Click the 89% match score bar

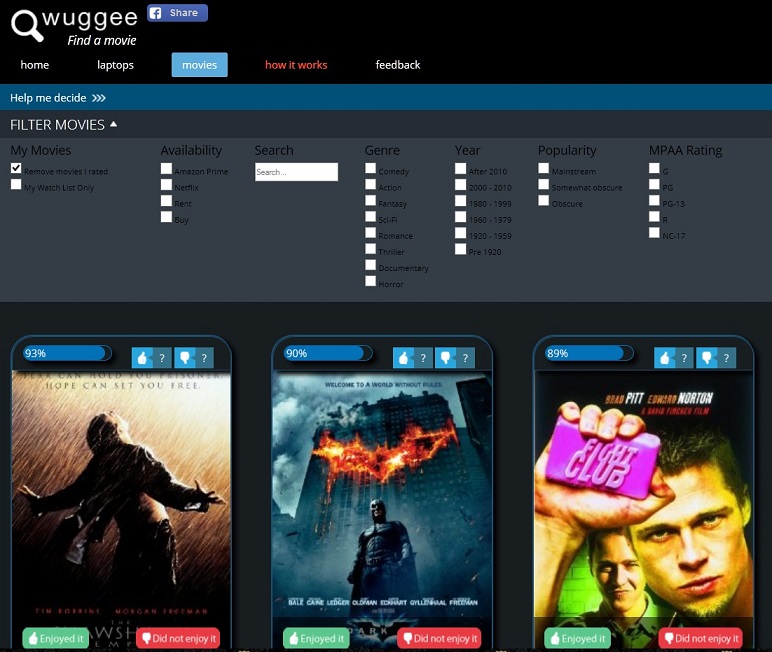pos(589,353)
